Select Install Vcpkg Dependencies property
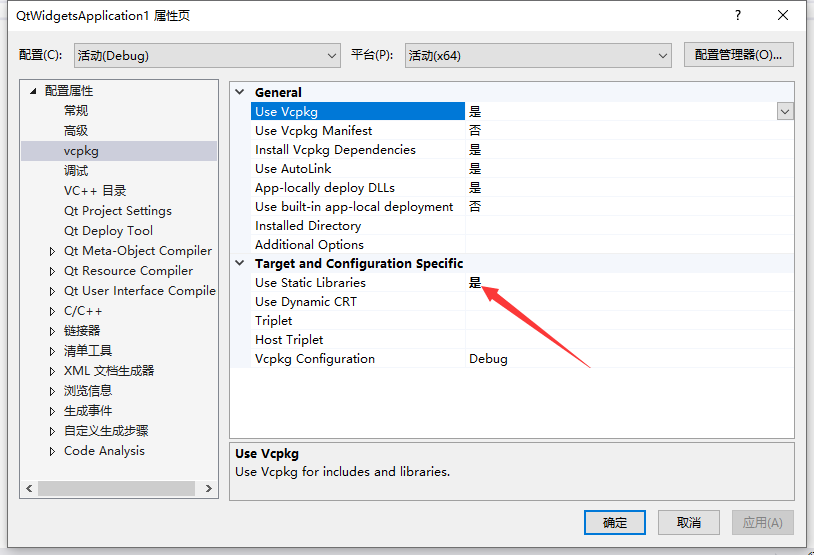 coord(335,150)
